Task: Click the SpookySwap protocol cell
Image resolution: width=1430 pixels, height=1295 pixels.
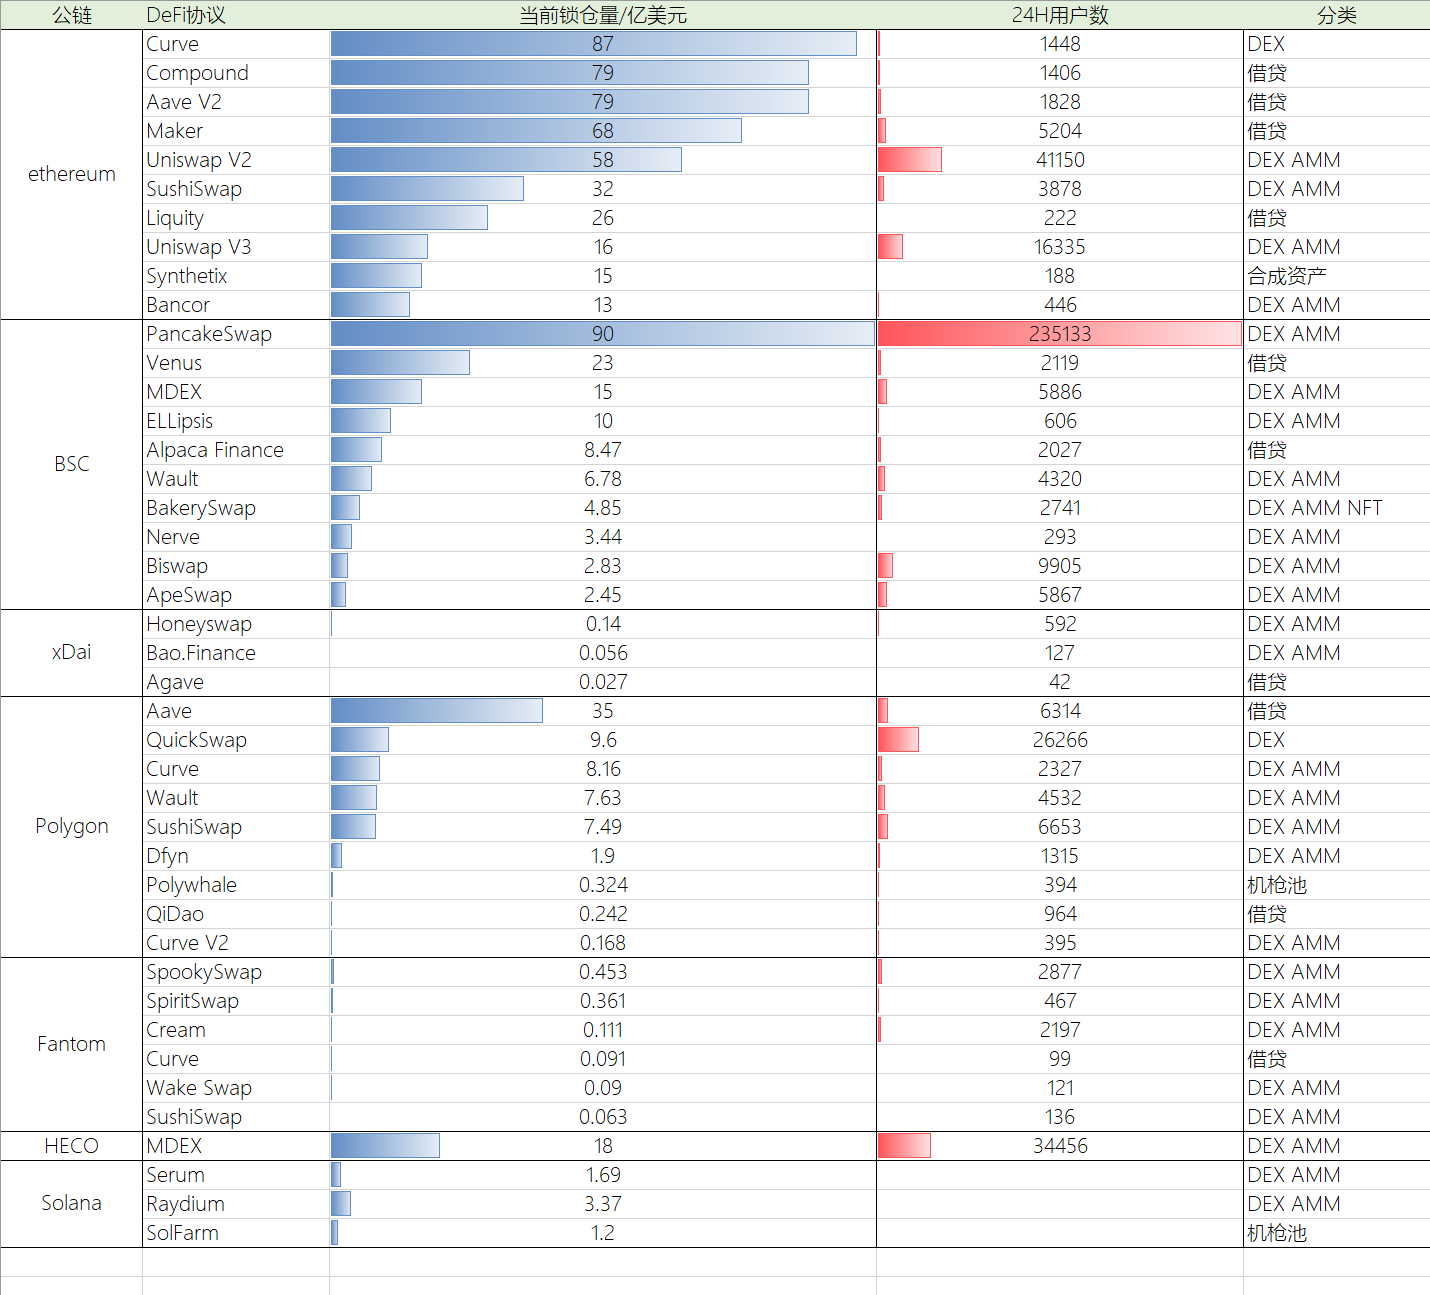Action: (x=236, y=972)
